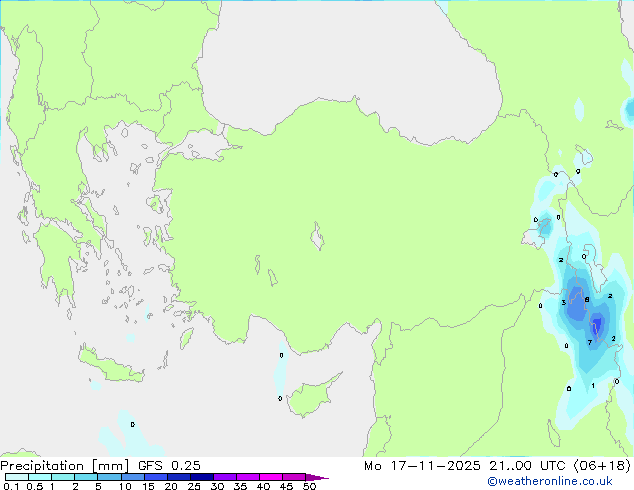
Task: Click the 2–5 mm legend color box
Action: tap(86, 477)
